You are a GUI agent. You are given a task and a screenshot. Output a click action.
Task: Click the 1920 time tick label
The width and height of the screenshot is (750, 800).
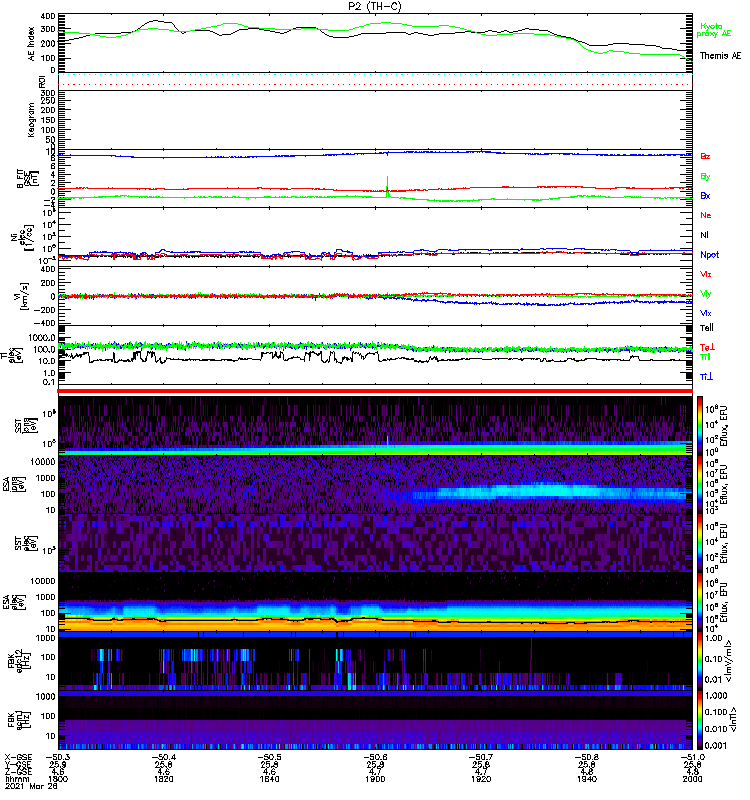[481, 779]
